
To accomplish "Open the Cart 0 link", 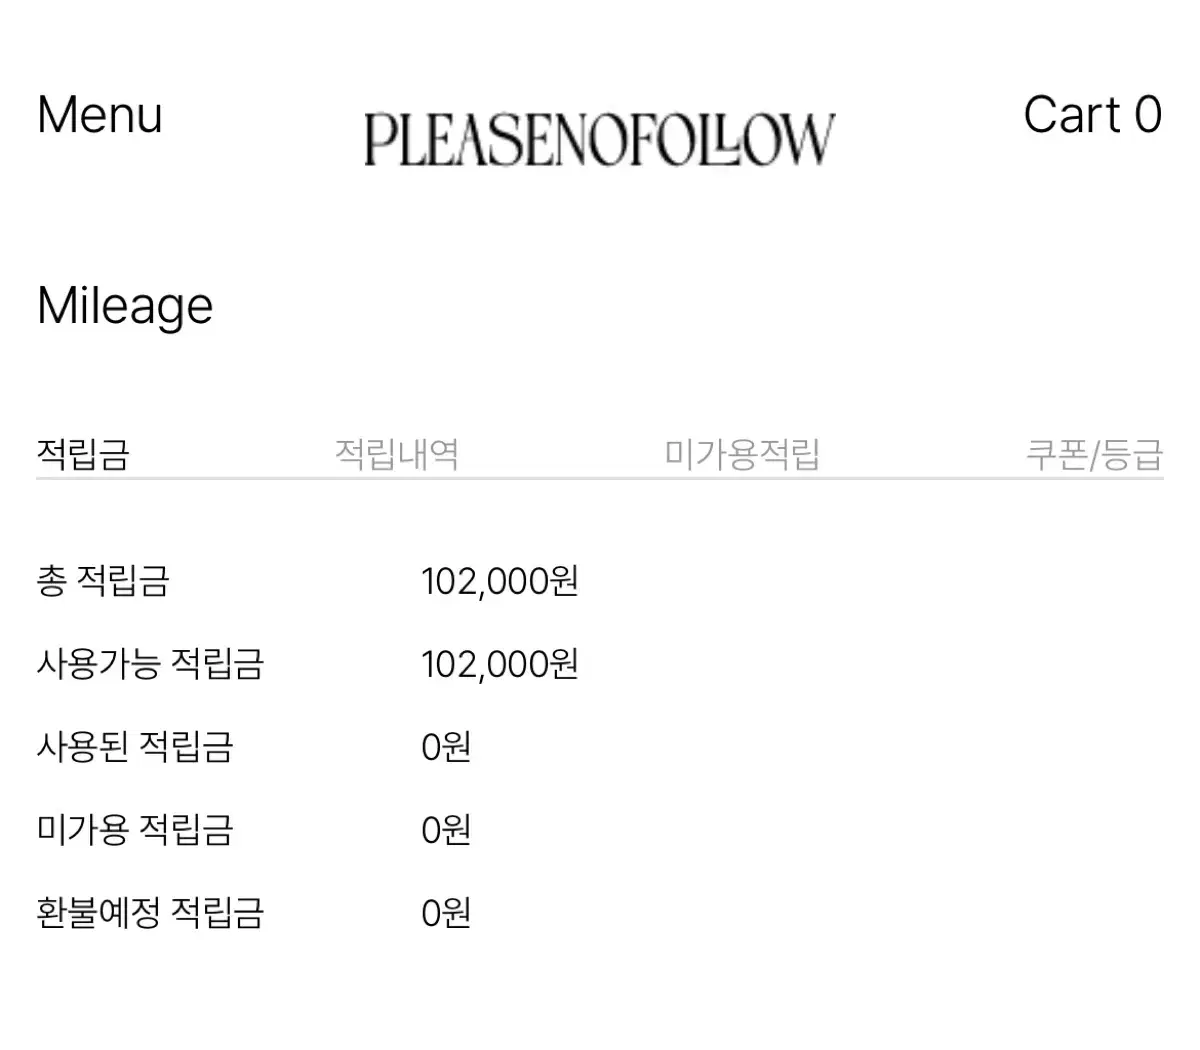I will pos(1092,115).
